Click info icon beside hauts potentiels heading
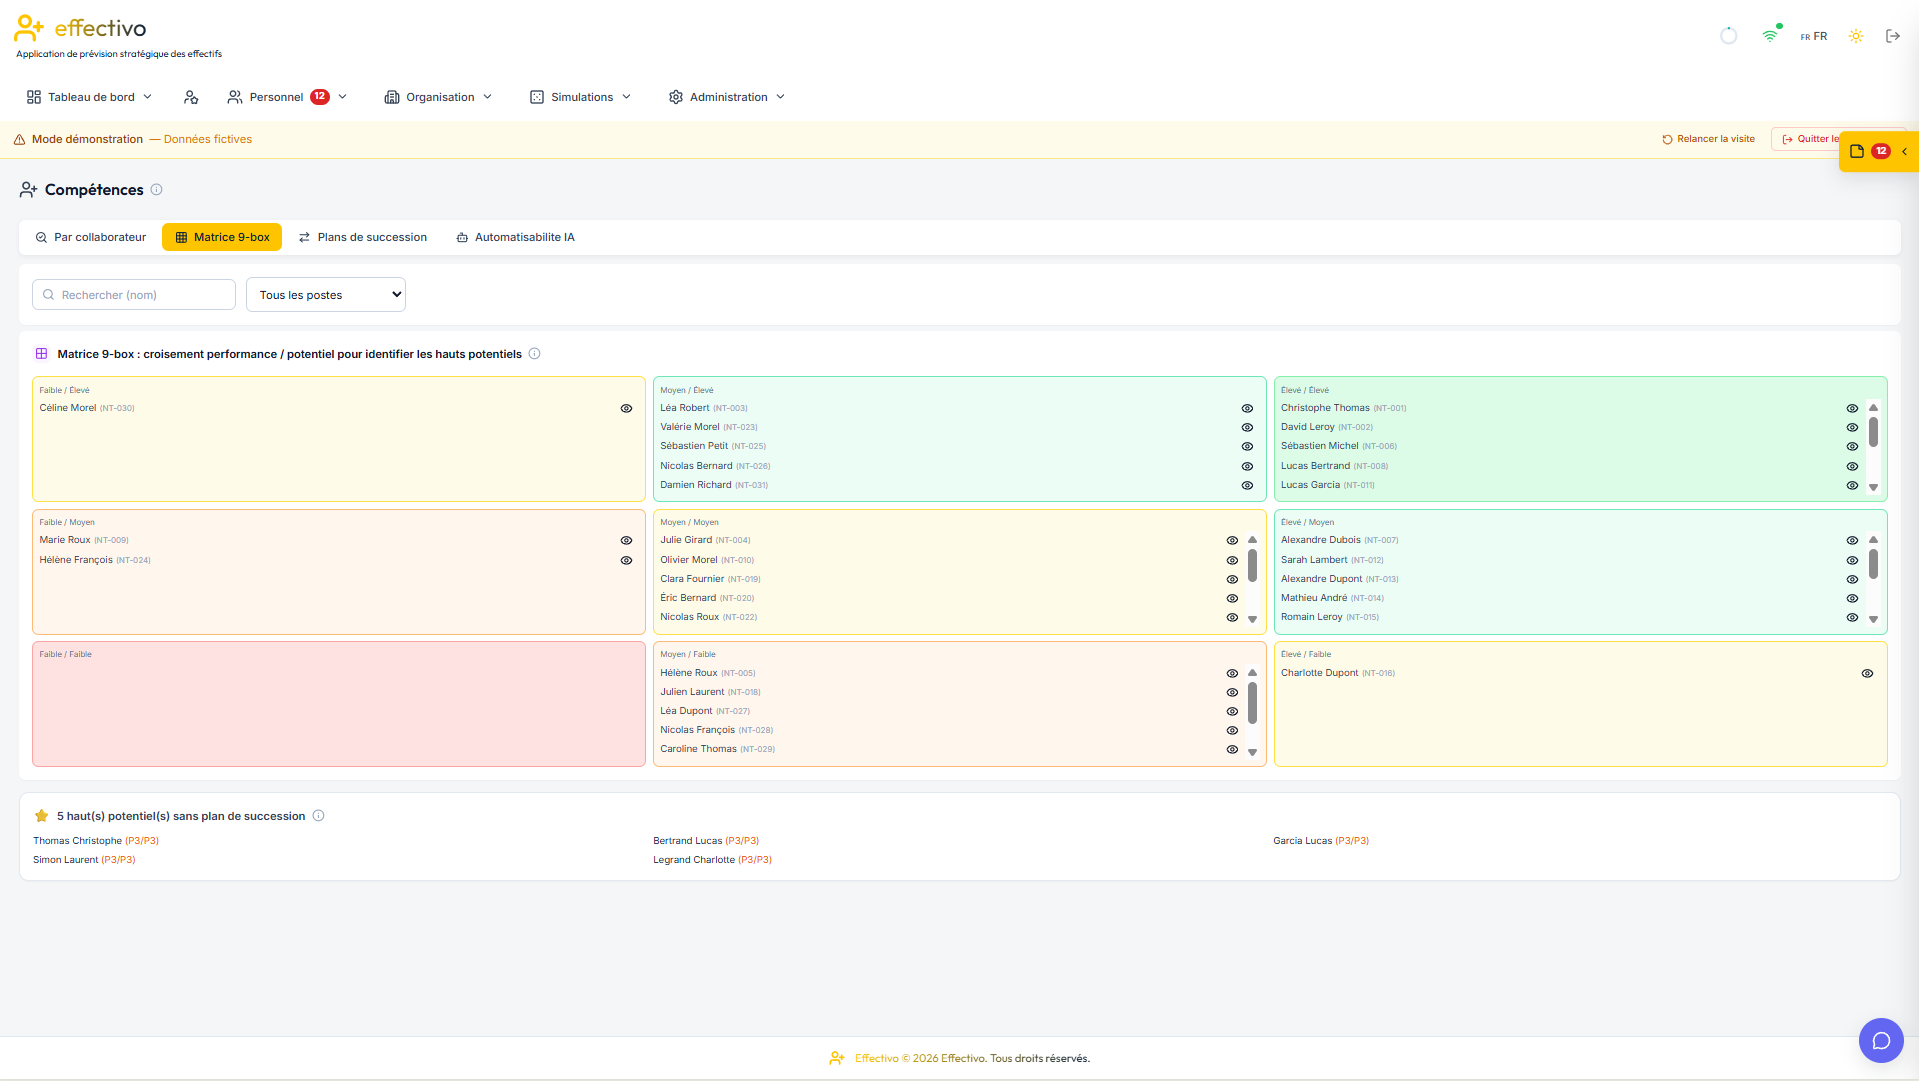 pyautogui.click(x=318, y=816)
